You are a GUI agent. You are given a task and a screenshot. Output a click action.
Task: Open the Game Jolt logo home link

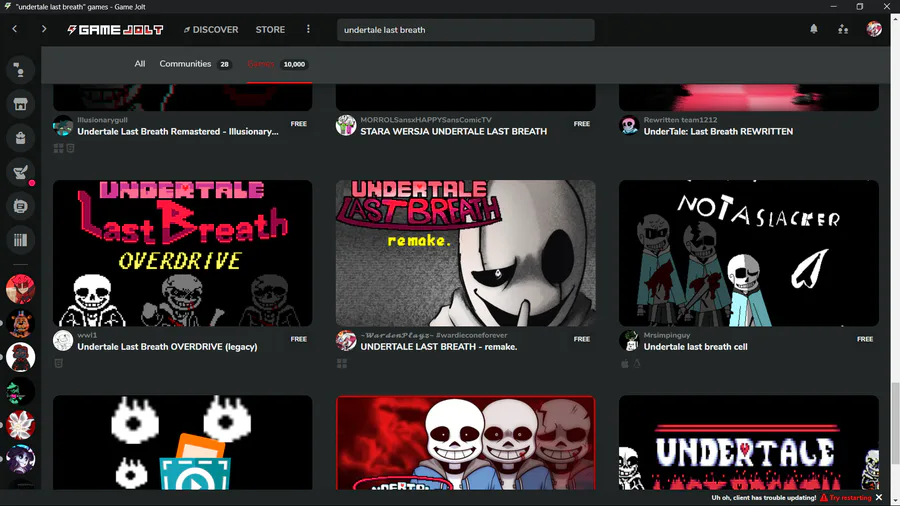(x=115, y=30)
